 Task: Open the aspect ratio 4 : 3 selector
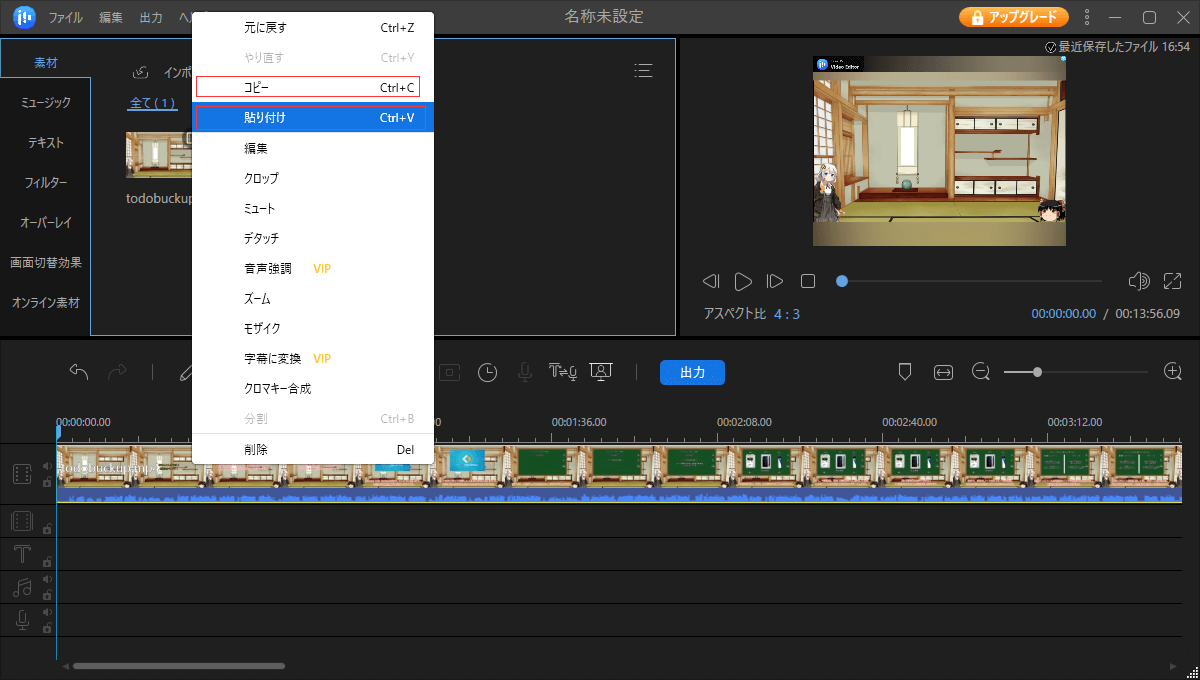pos(786,314)
